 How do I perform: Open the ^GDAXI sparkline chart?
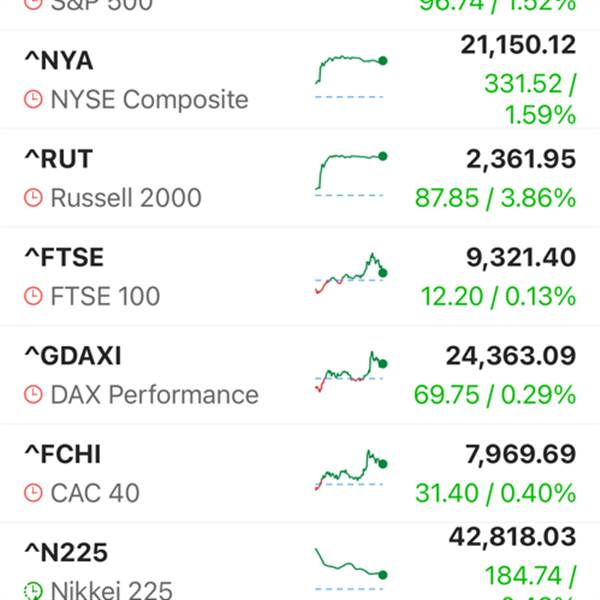coord(351,372)
